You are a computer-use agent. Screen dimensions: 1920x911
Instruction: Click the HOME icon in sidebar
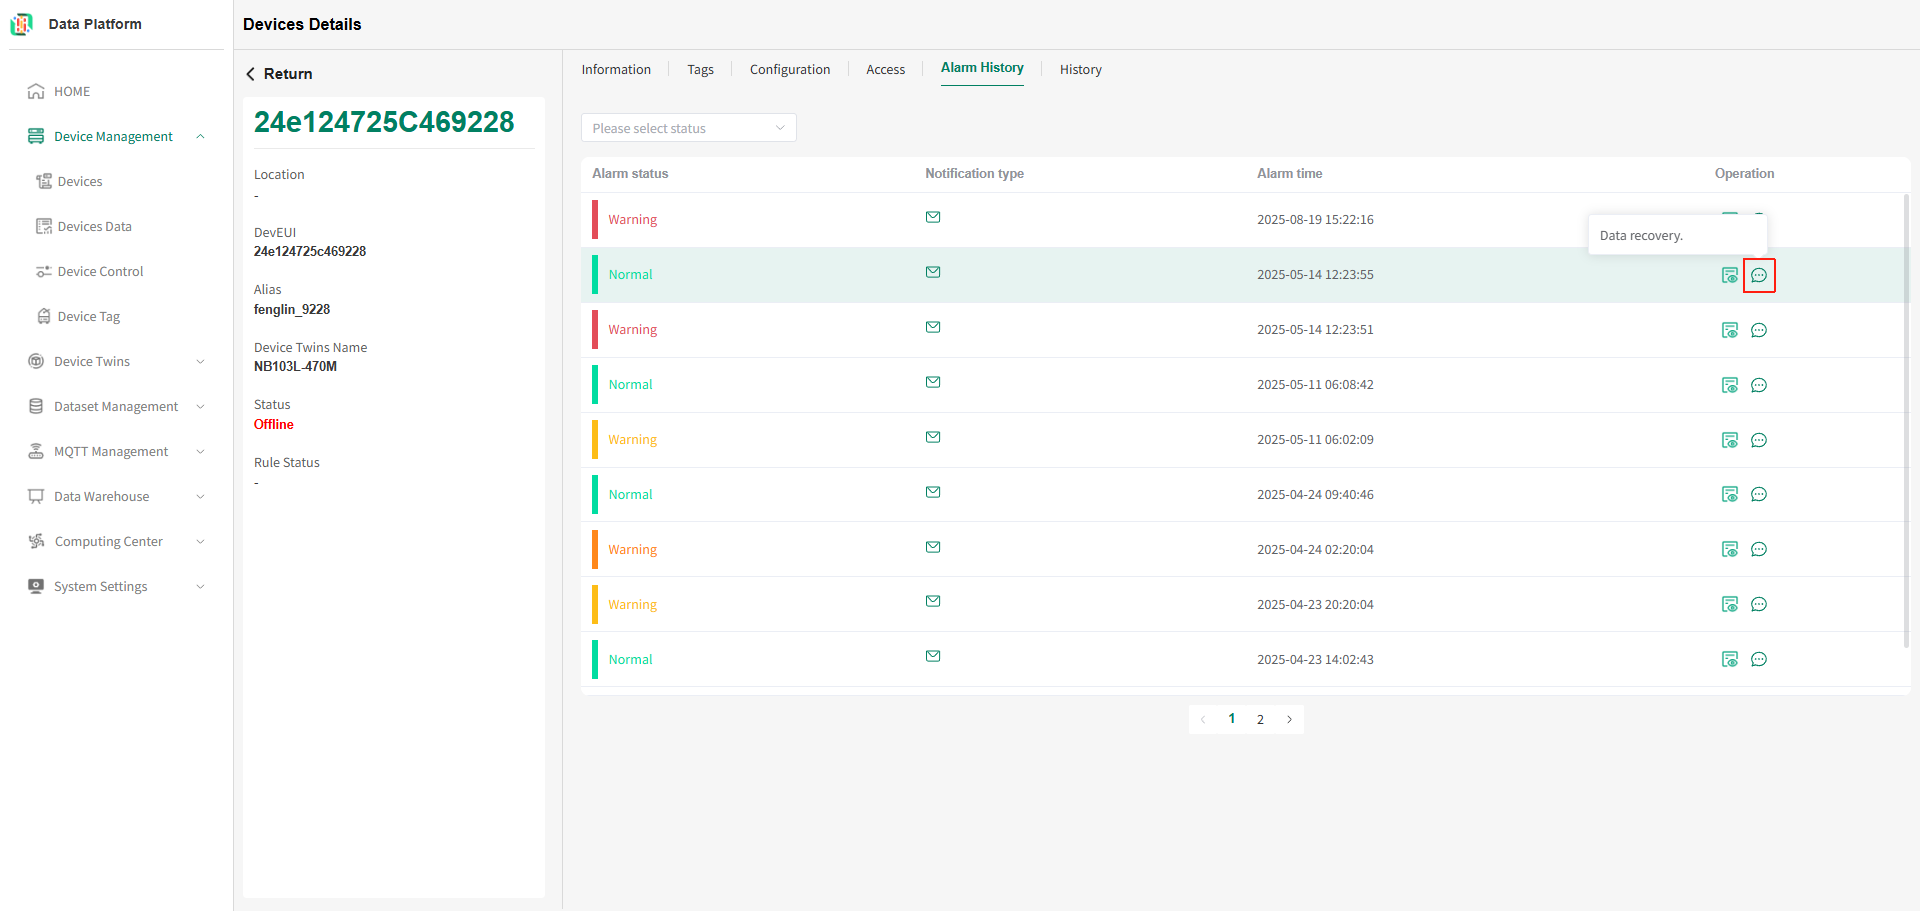[x=36, y=91]
